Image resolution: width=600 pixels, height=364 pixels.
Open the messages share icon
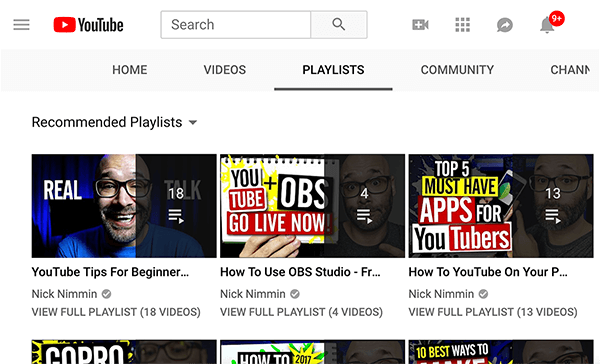point(505,25)
